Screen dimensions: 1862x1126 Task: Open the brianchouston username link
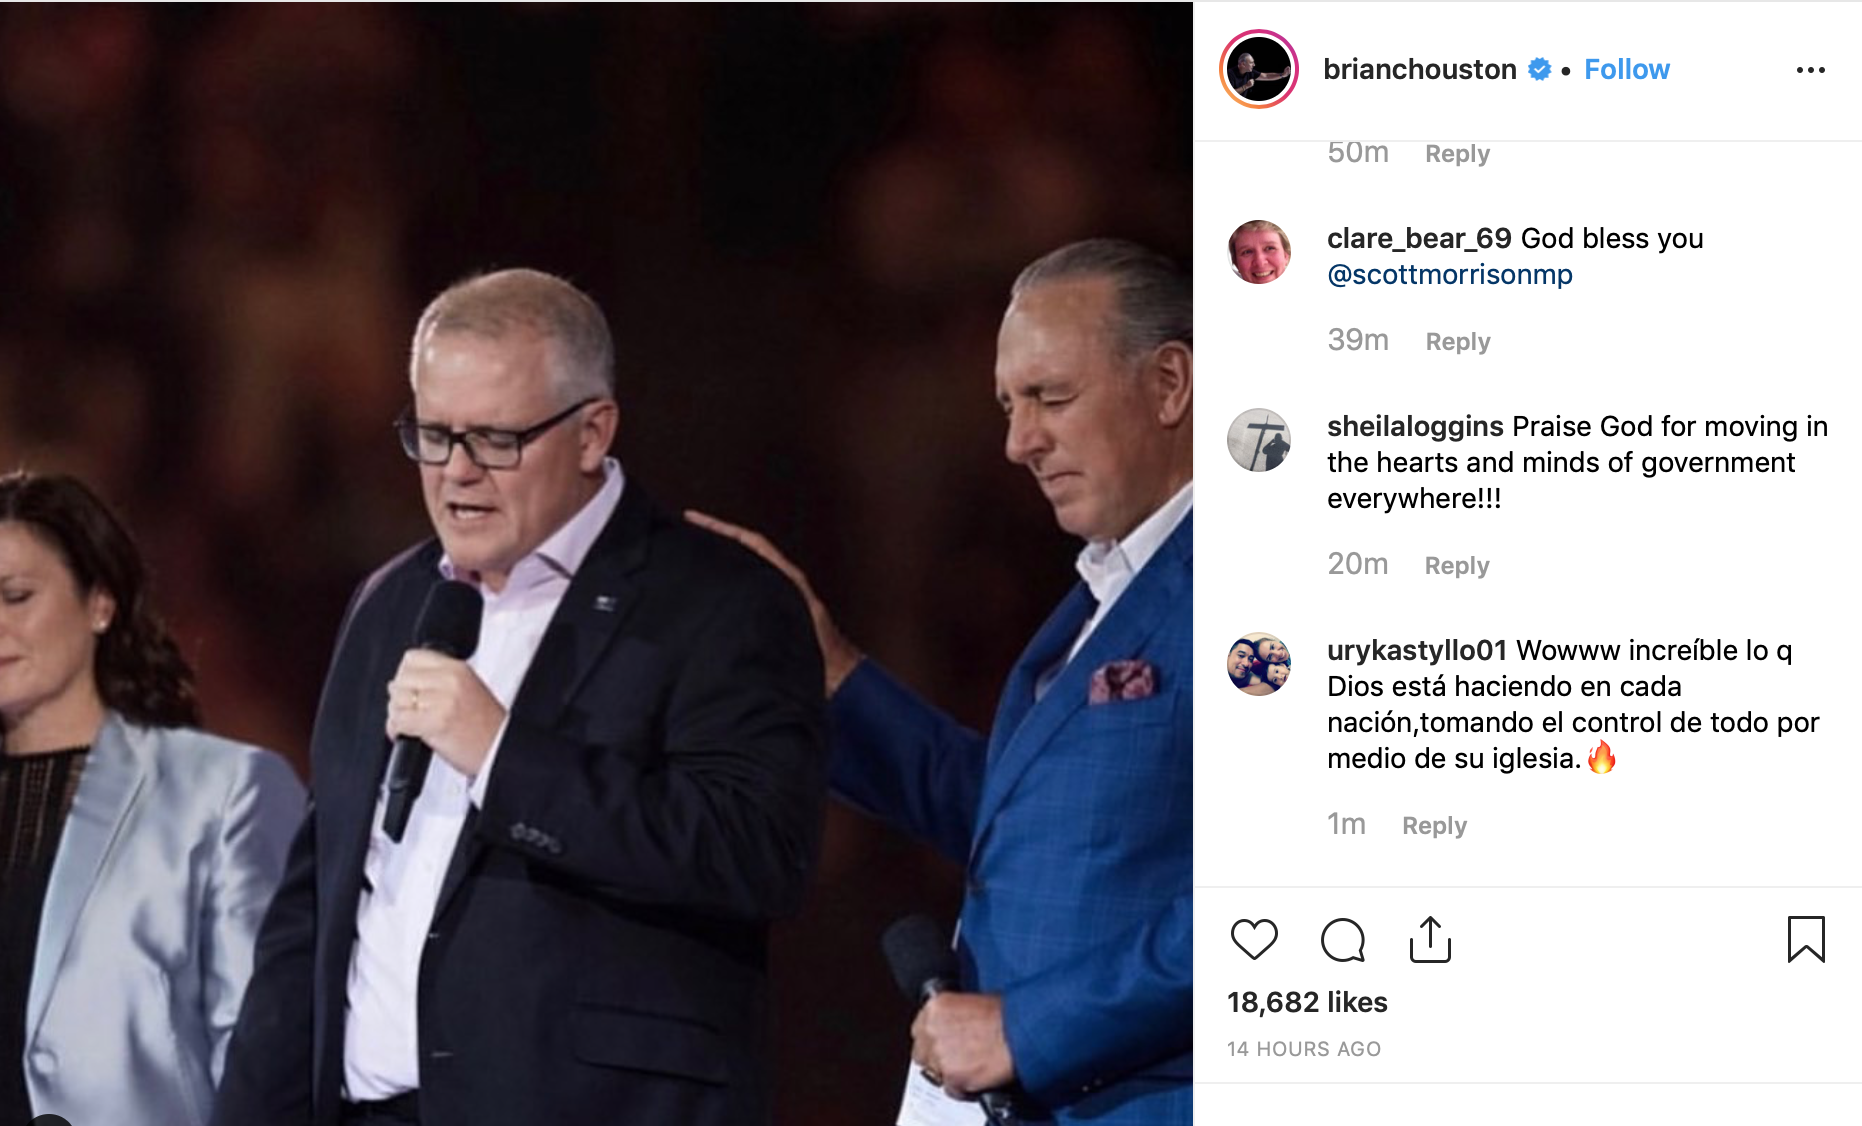pos(1420,69)
